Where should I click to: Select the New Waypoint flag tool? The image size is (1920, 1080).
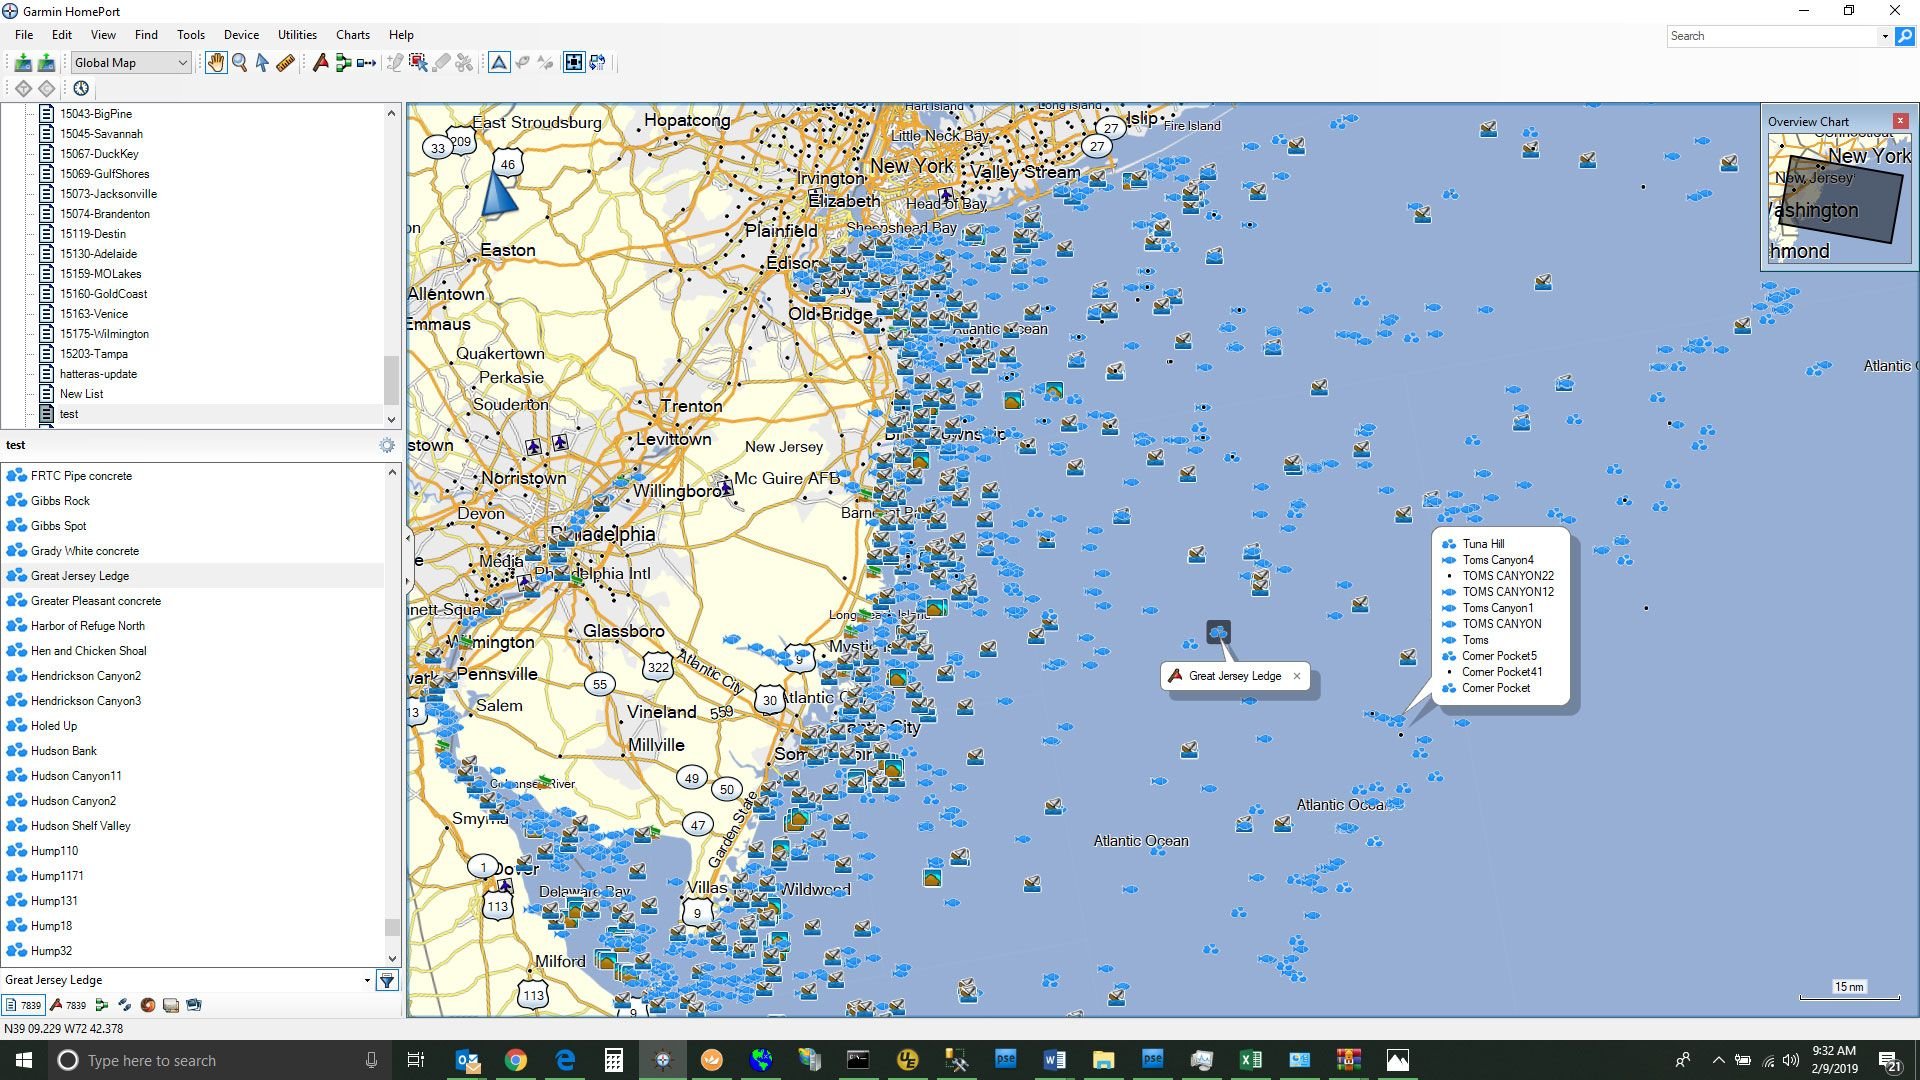point(320,63)
